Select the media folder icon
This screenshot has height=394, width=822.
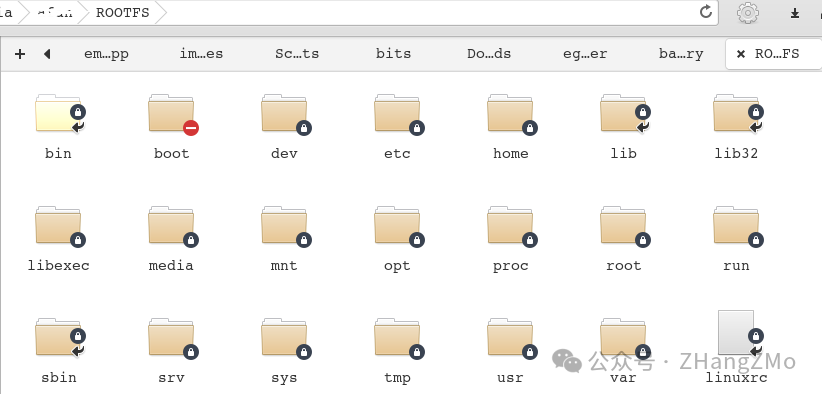171,225
